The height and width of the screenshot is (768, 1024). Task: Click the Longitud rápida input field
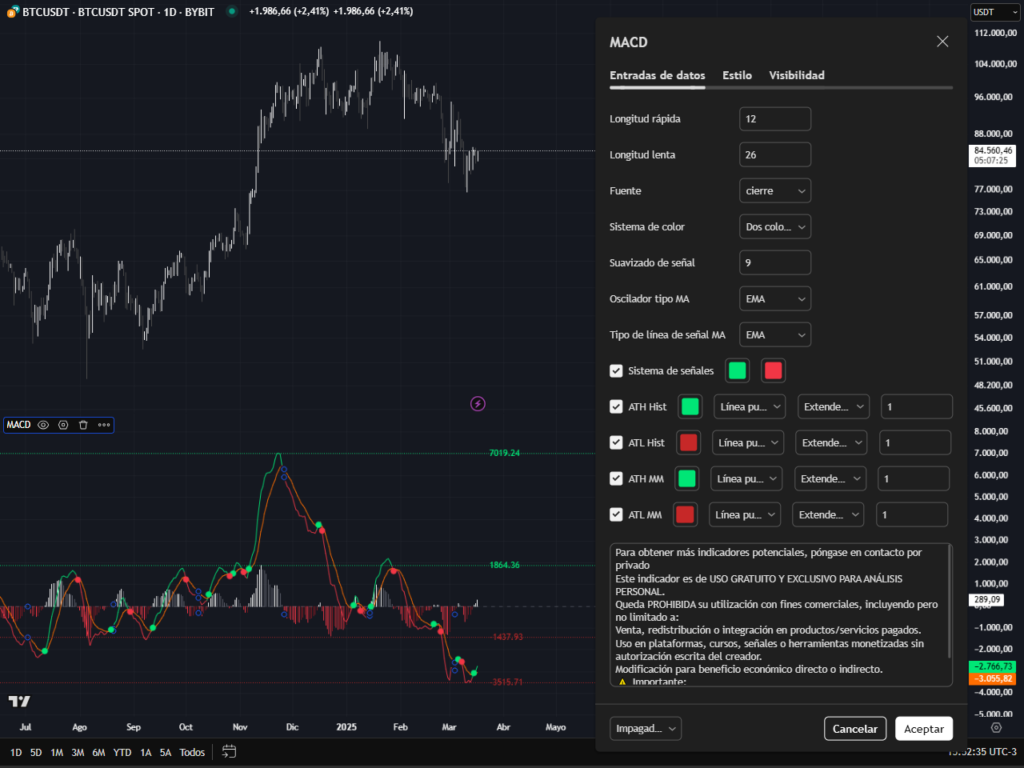775,119
